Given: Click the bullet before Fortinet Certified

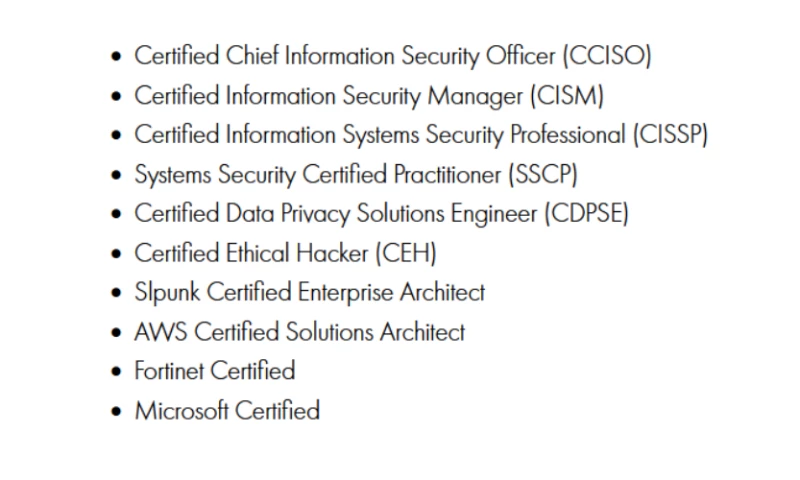Looking at the screenshot, I should tap(117, 372).
